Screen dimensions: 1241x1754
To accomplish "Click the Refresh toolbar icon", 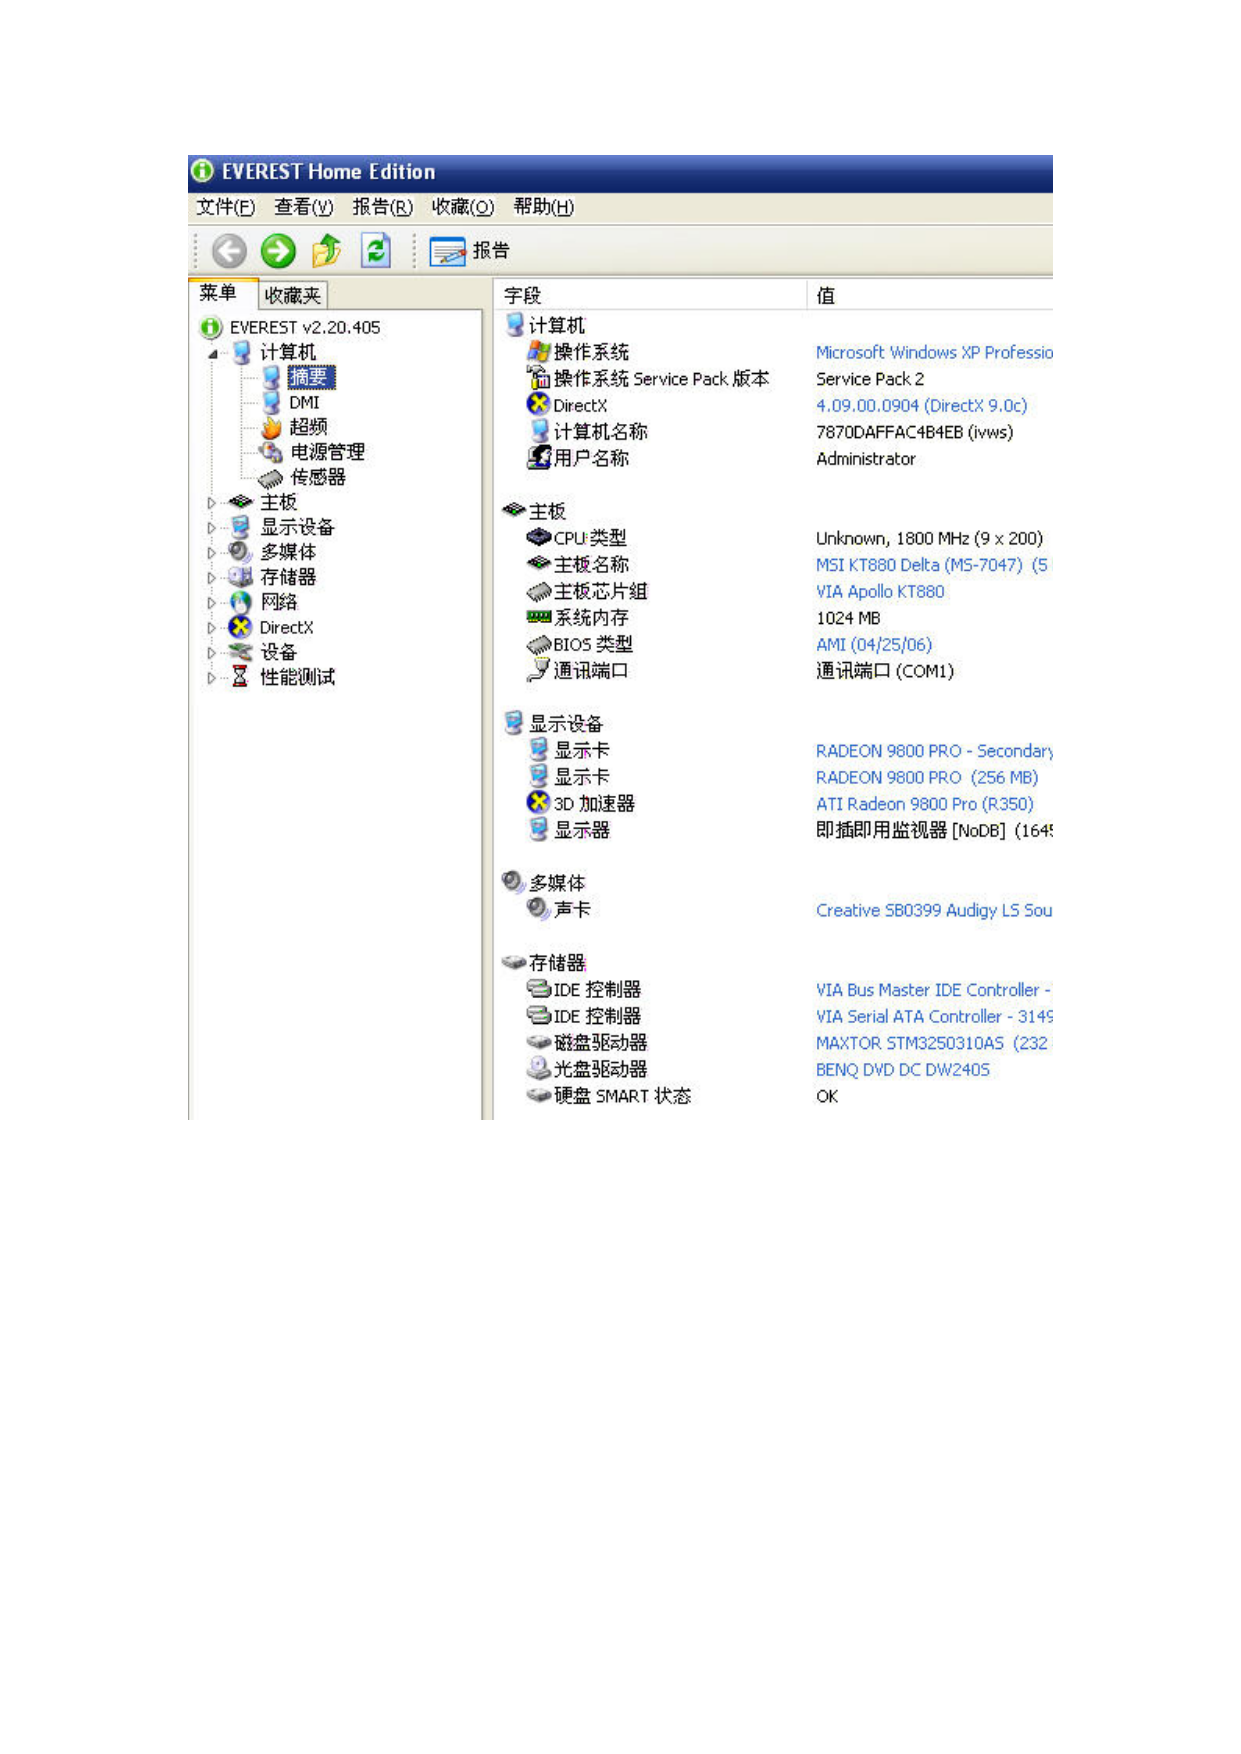I will pyautogui.click(x=376, y=250).
